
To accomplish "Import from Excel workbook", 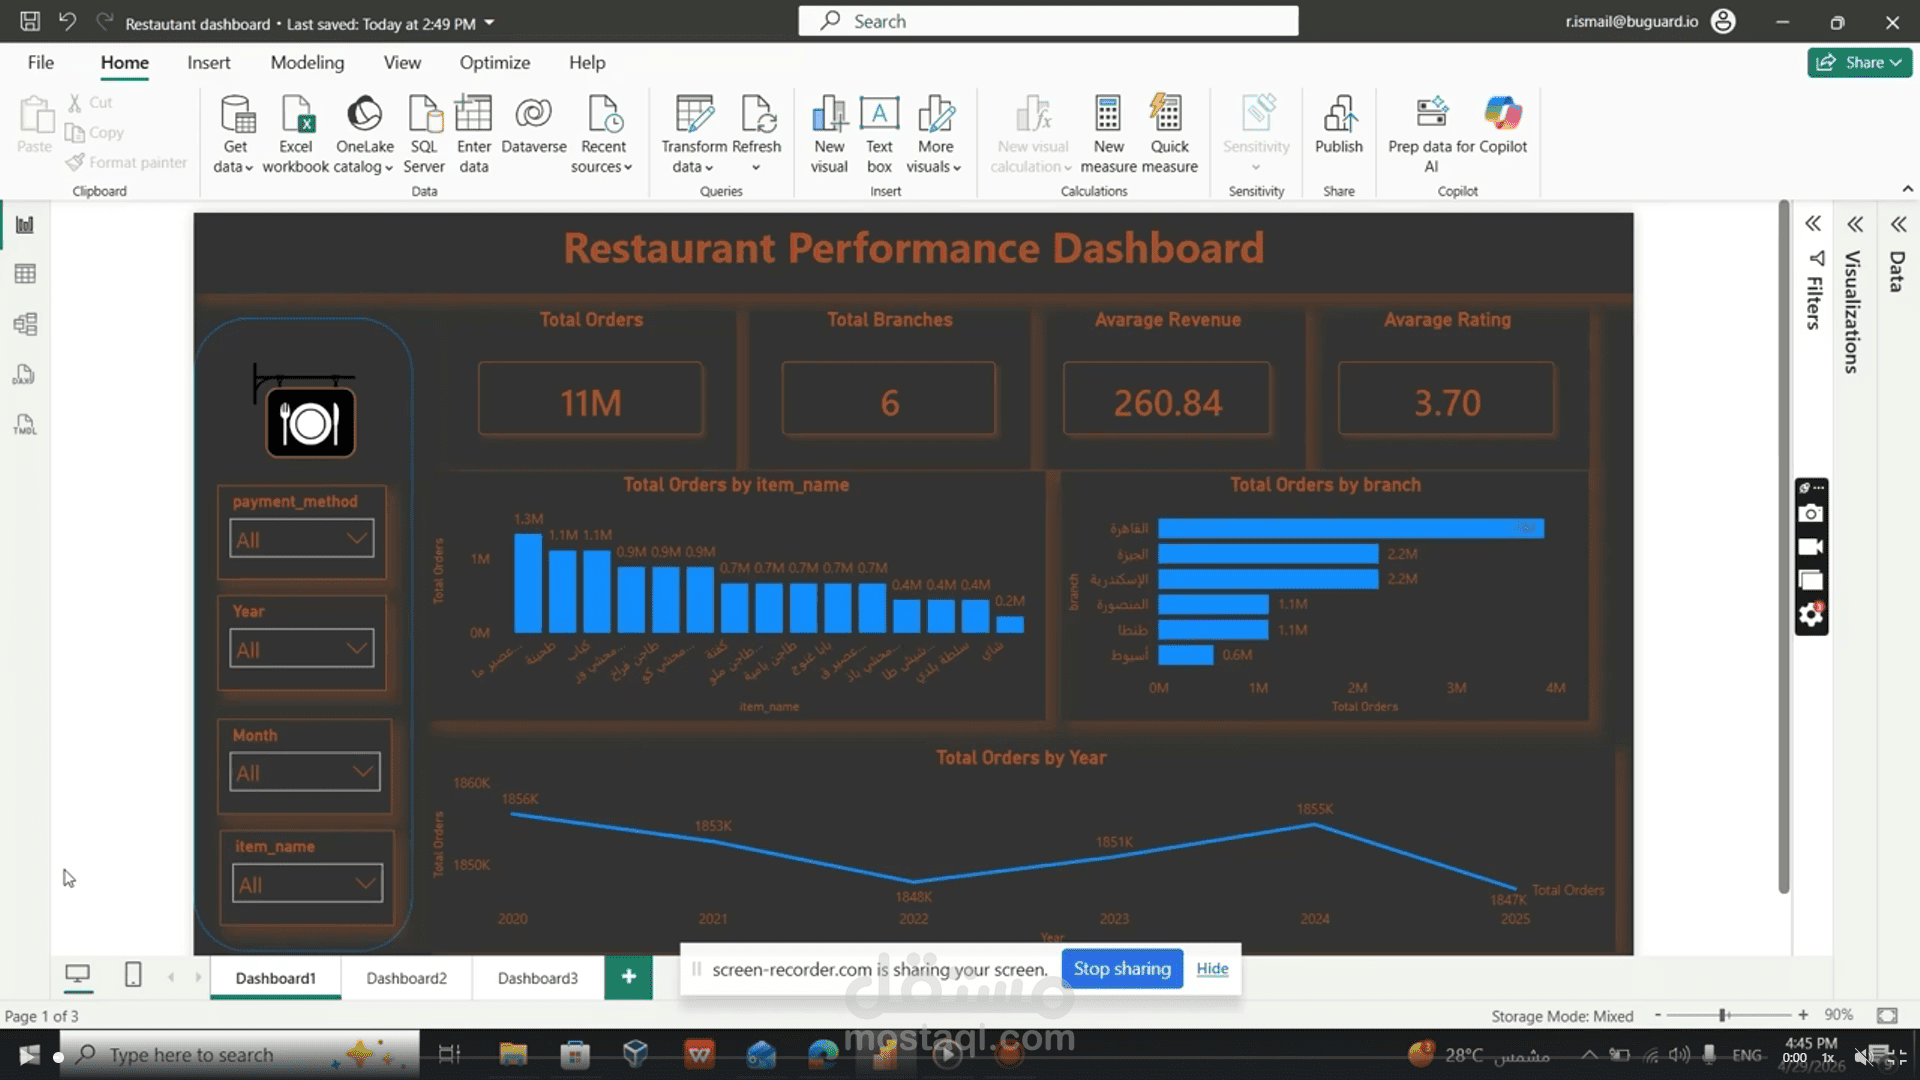I will (x=296, y=134).
